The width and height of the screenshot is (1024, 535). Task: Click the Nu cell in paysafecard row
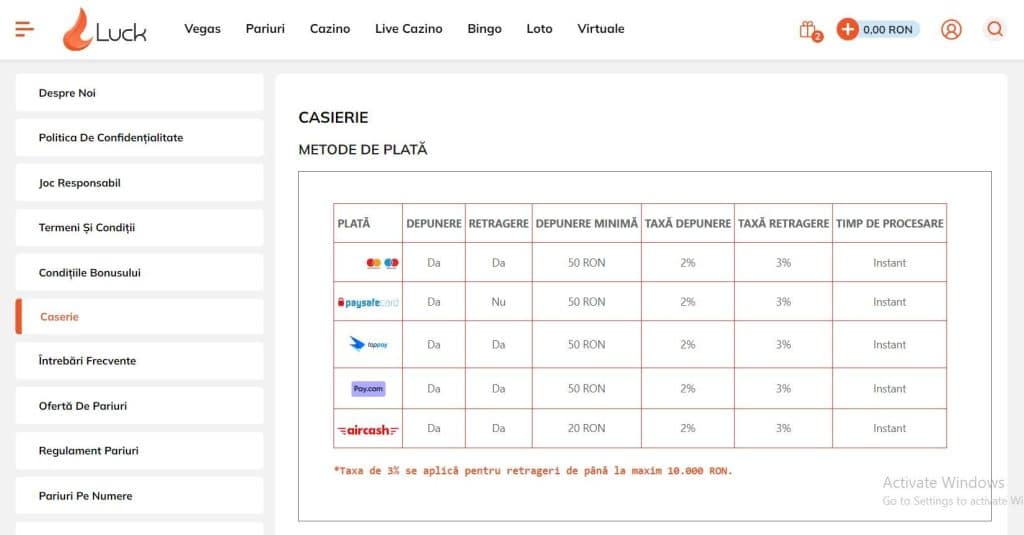coord(498,302)
